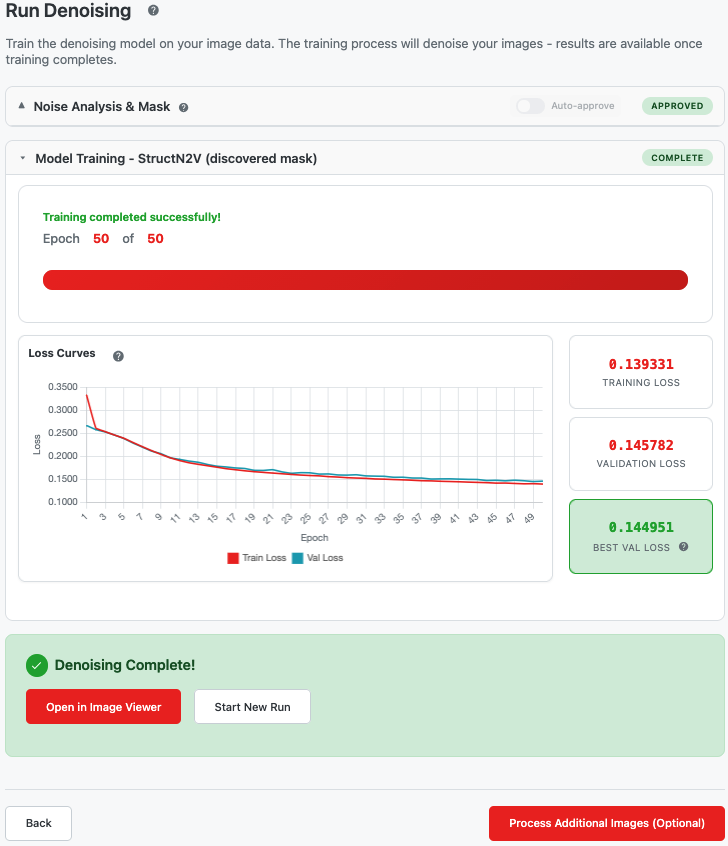Viewport: 728px width, 846px height.
Task: Toggle Val Loss legend swatch
Action: pyautogui.click(x=297, y=558)
